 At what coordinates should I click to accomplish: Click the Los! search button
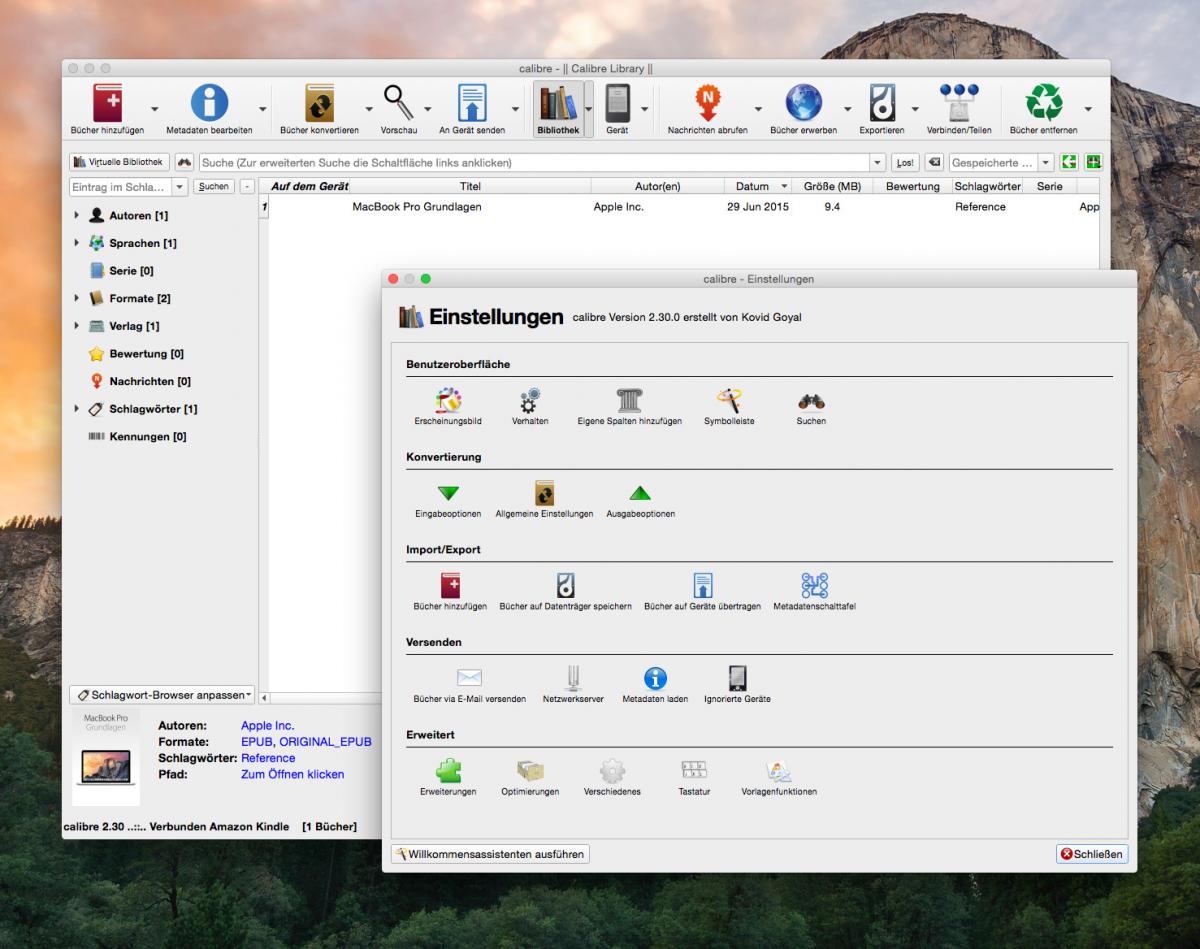(904, 162)
